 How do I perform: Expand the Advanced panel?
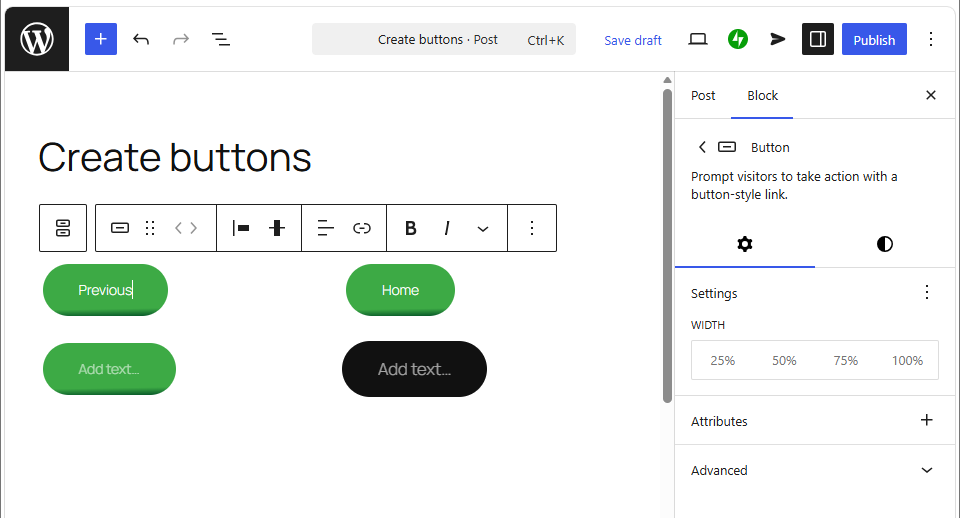pyautogui.click(x=814, y=470)
